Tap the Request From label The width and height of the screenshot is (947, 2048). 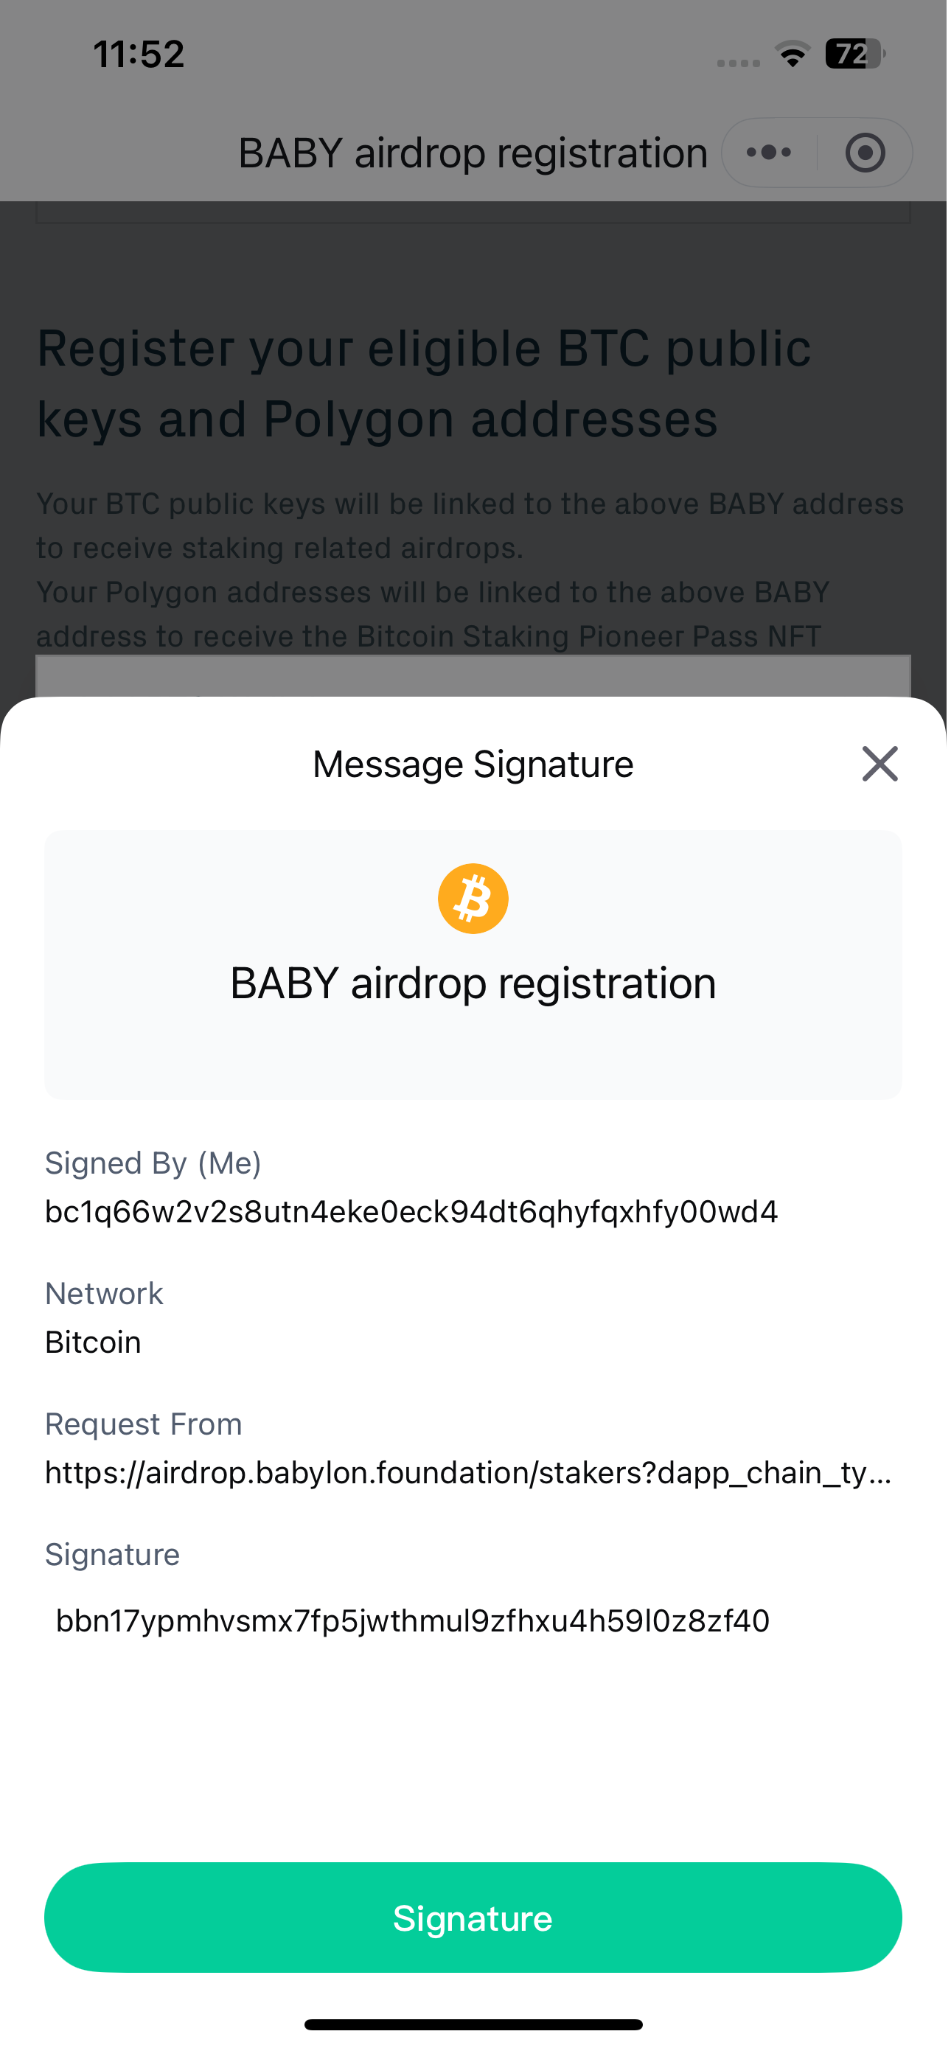point(144,1424)
